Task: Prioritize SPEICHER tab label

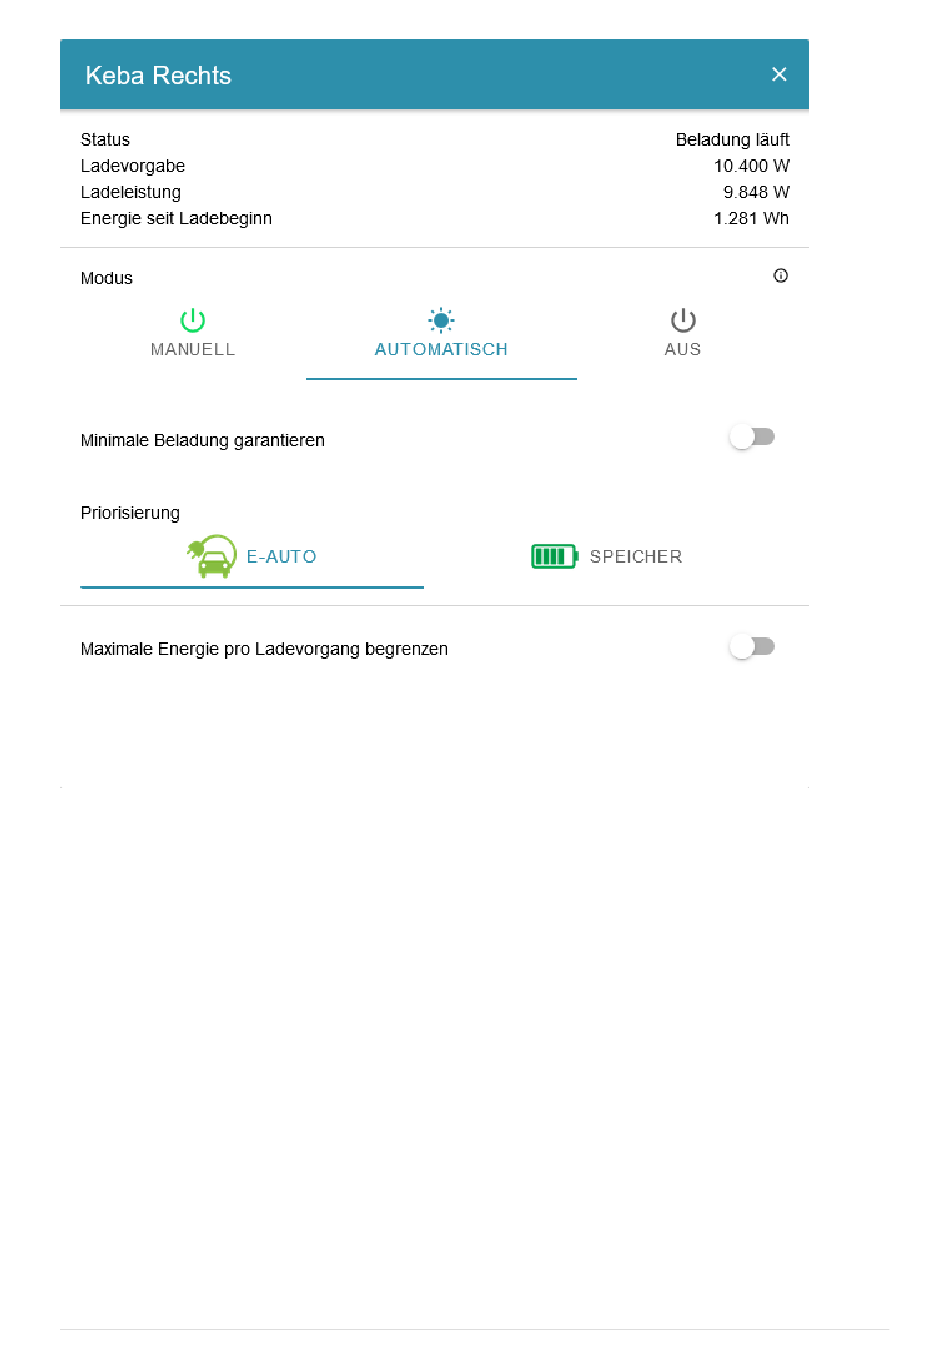Action: tap(636, 557)
